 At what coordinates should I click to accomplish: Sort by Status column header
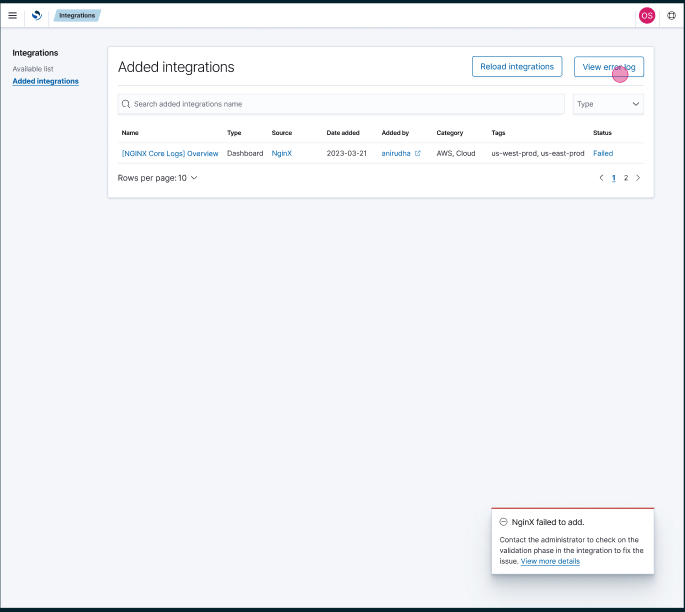[x=602, y=133]
